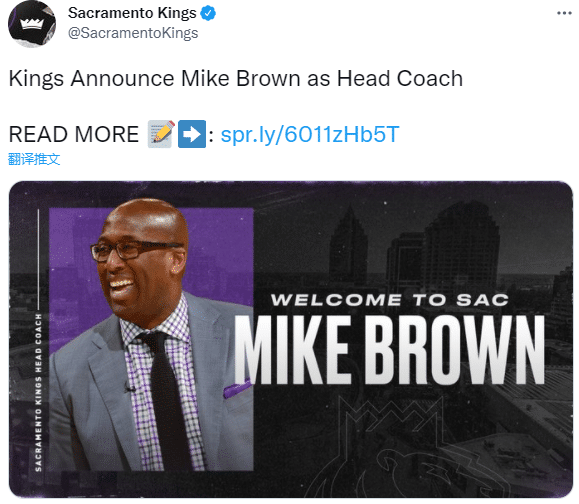
Task: Click the MIKE BROWN headline in image
Action: point(390,350)
